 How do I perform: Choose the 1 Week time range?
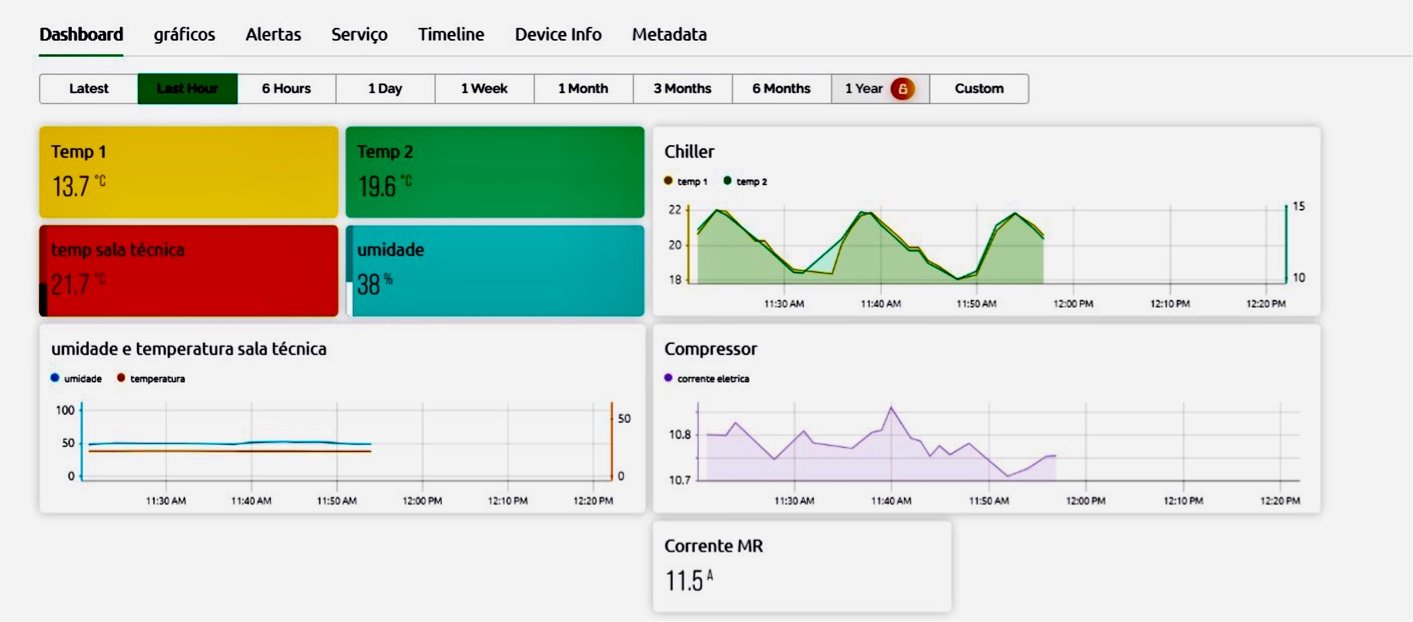(x=484, y=89)
